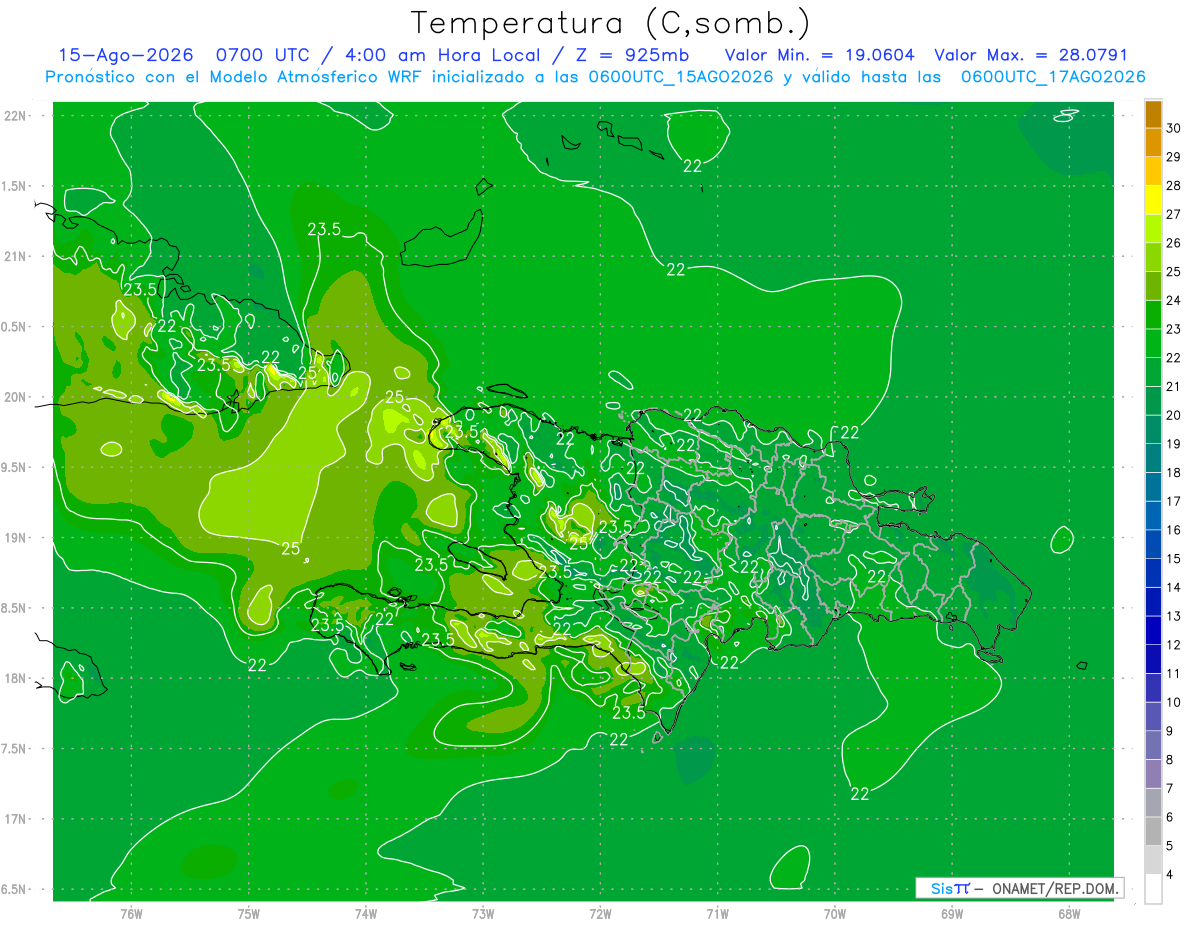The height and width of the screenshot is (927, 1200).
Task: Click the '70W' longitude axis label
Action: point(835,914)
